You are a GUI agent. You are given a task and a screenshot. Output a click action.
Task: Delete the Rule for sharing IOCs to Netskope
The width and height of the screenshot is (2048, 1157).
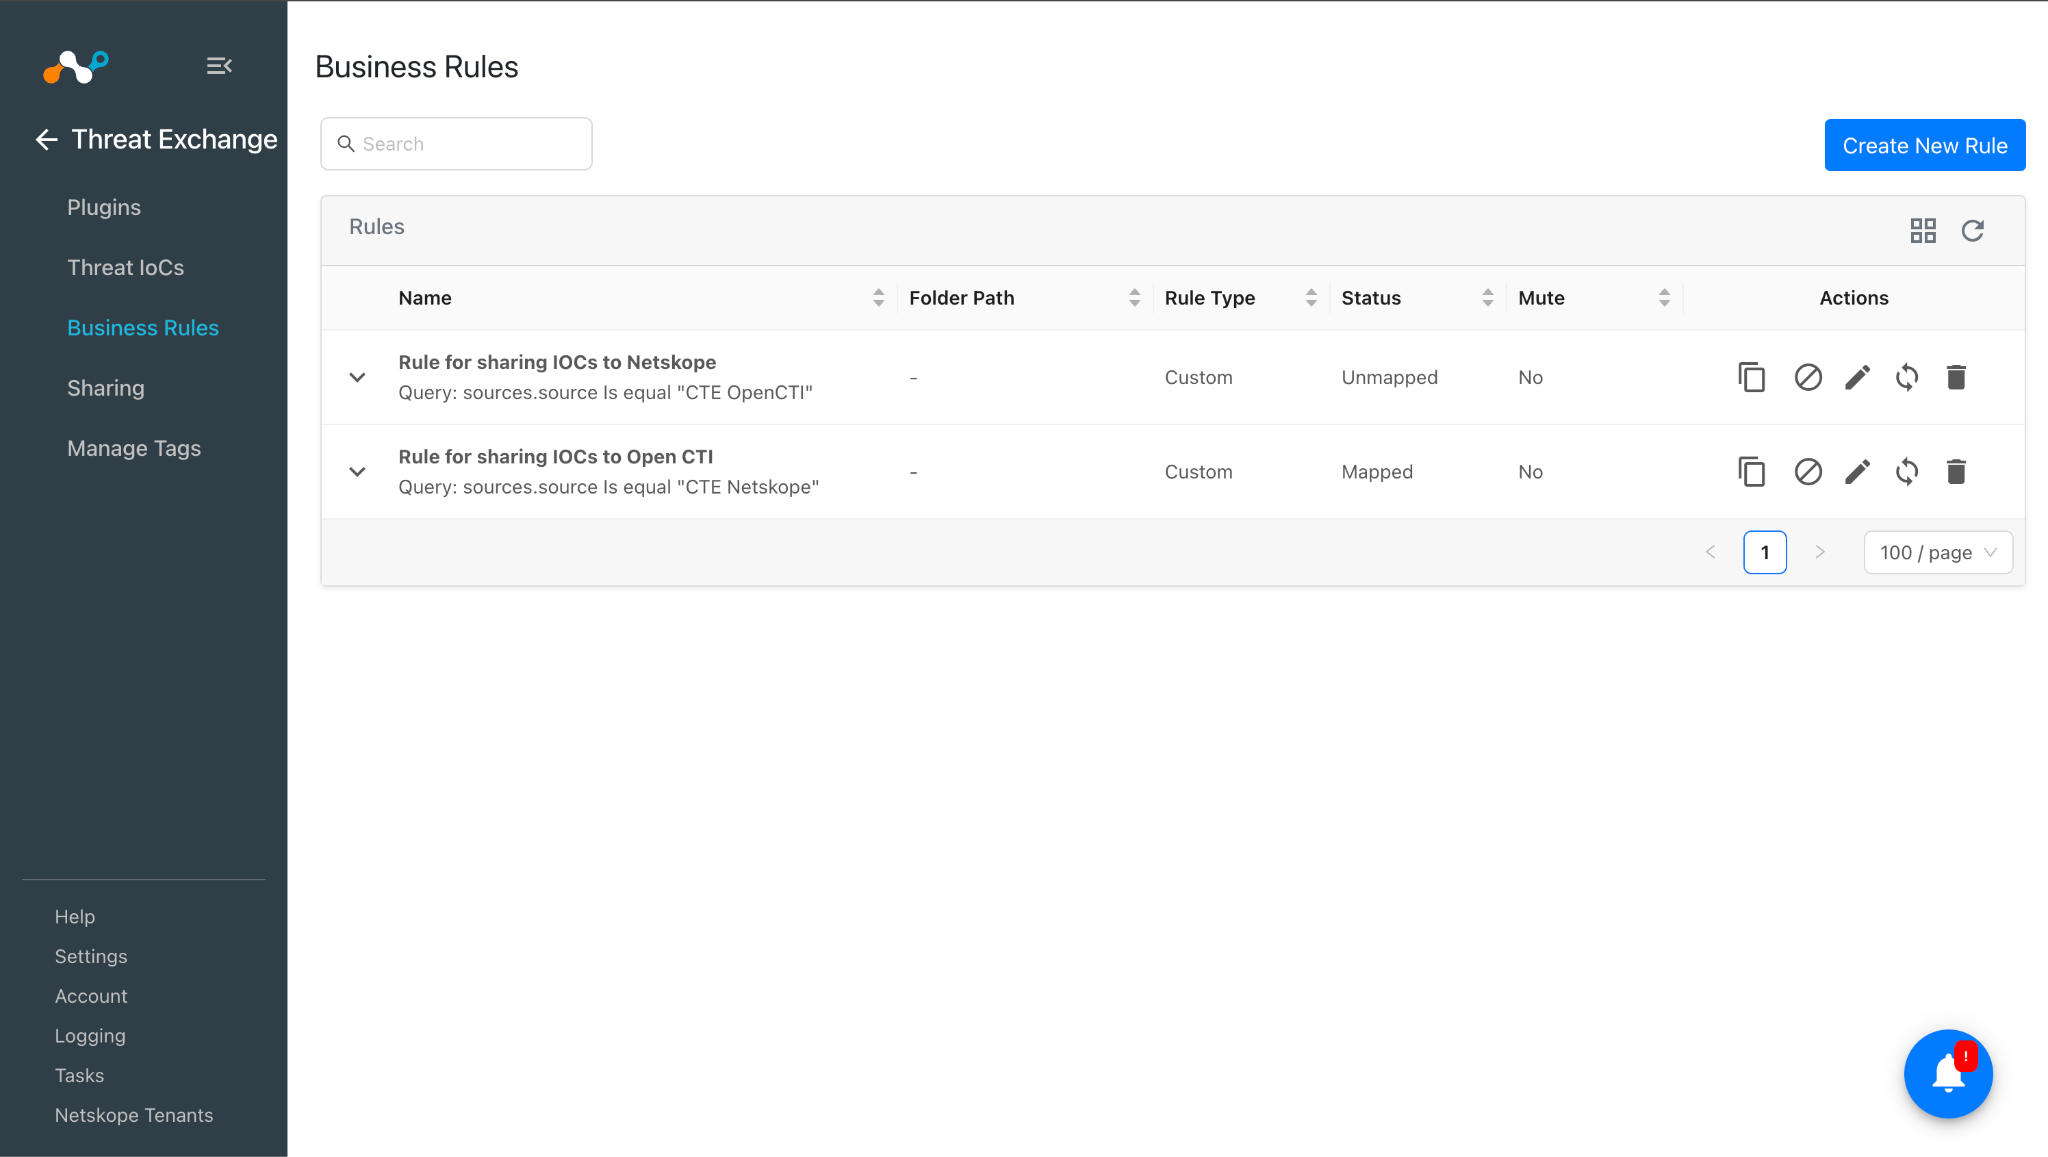[x=1956, y=377]
